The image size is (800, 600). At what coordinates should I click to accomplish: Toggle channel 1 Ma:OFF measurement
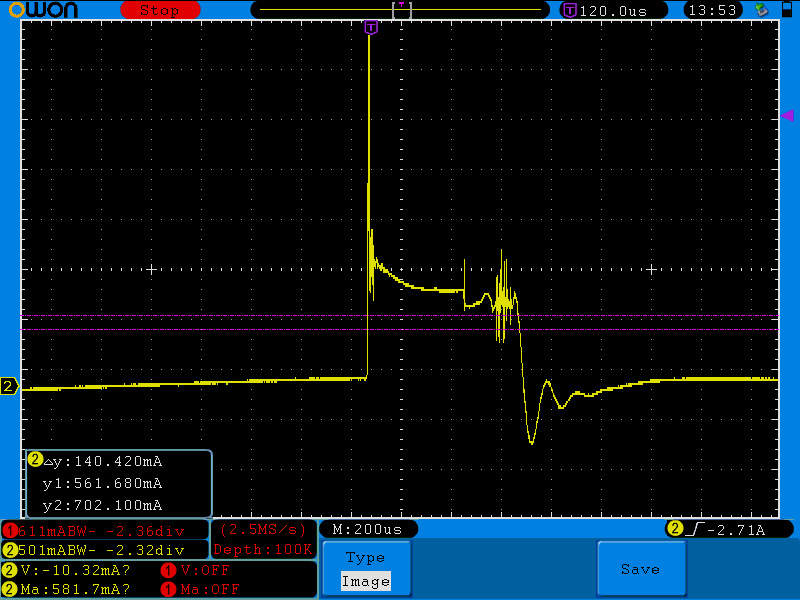tap(200, 589)
